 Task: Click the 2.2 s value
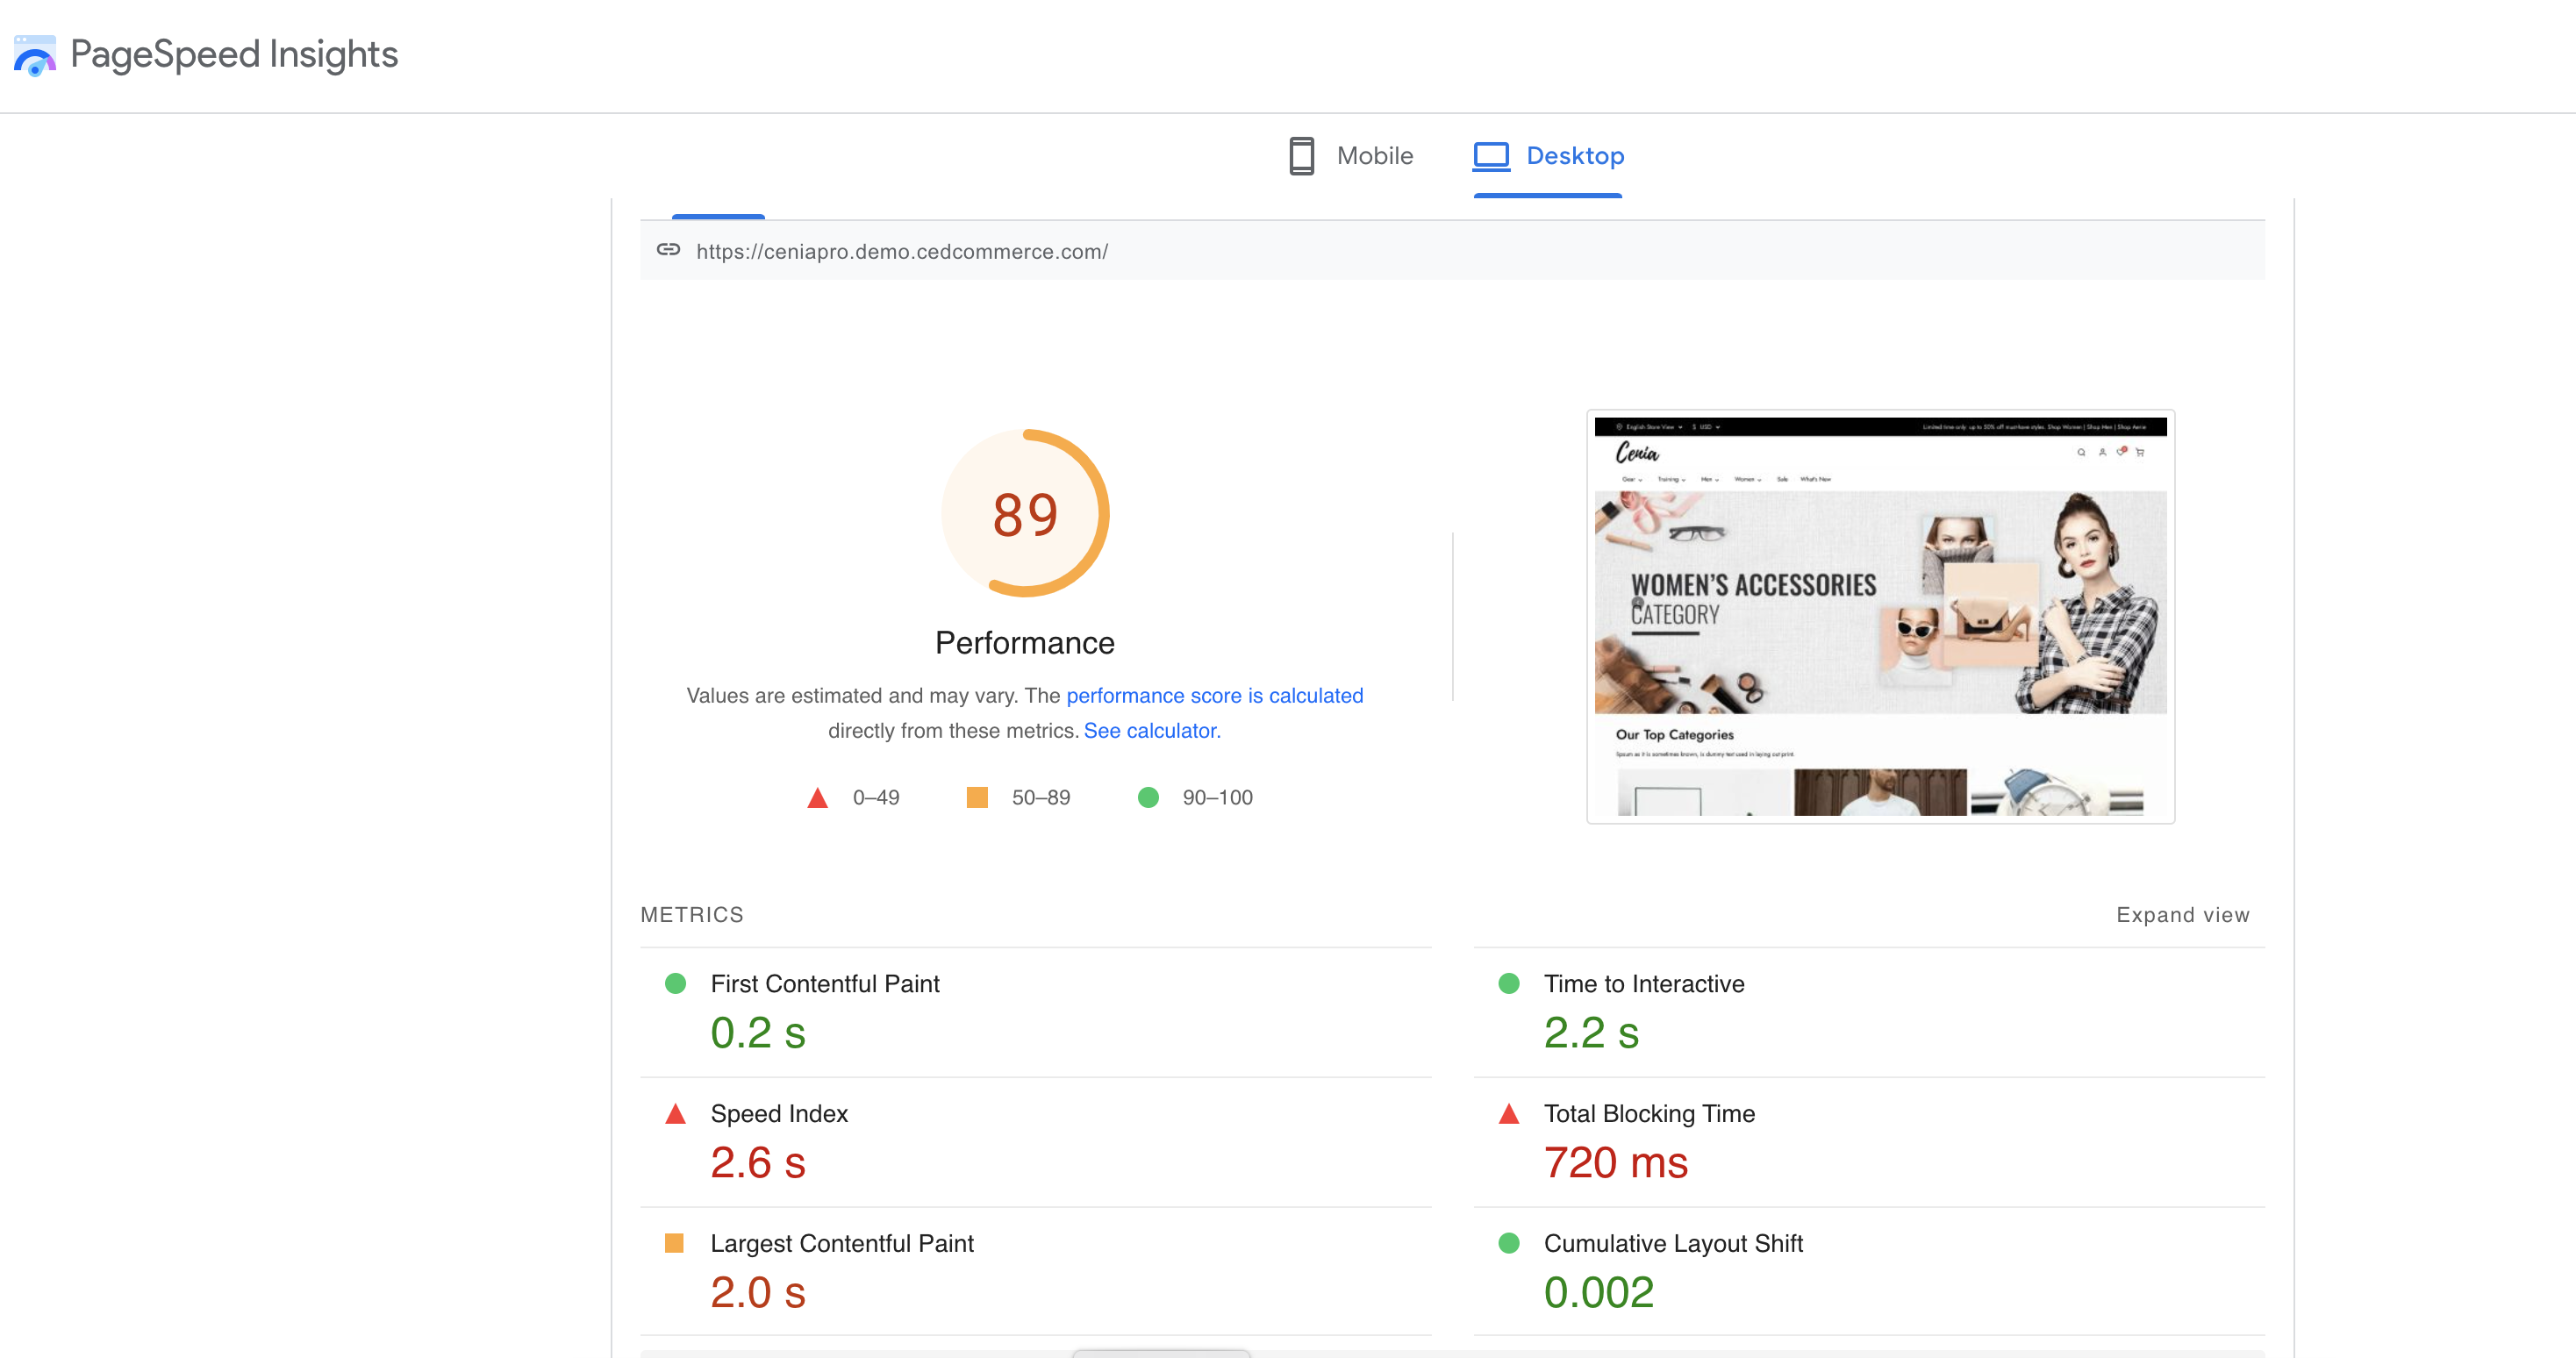click(1591, 1033)
